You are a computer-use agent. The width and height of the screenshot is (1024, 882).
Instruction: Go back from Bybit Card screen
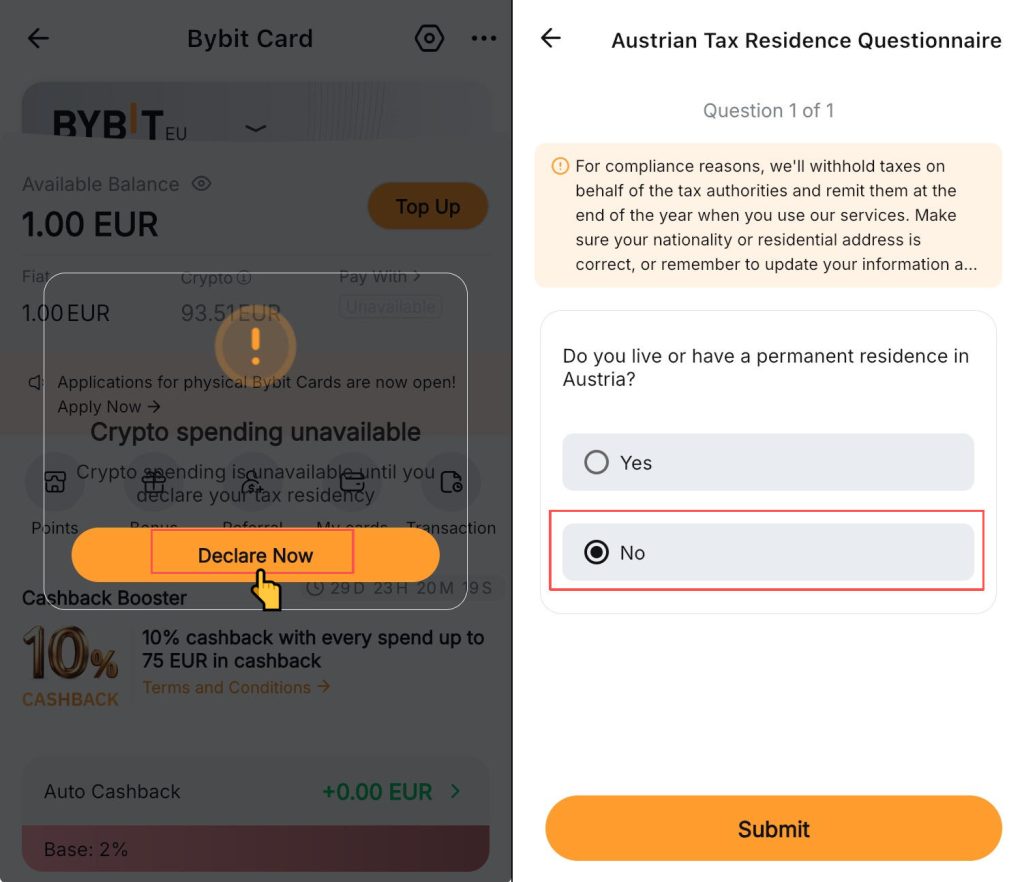point(38,39)
